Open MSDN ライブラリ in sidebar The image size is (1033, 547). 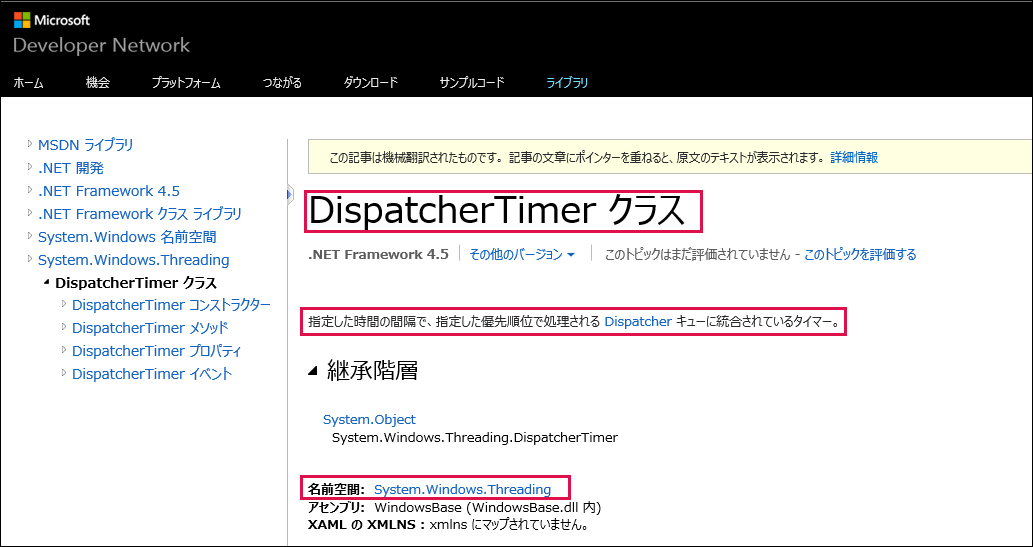click(86, 145)
